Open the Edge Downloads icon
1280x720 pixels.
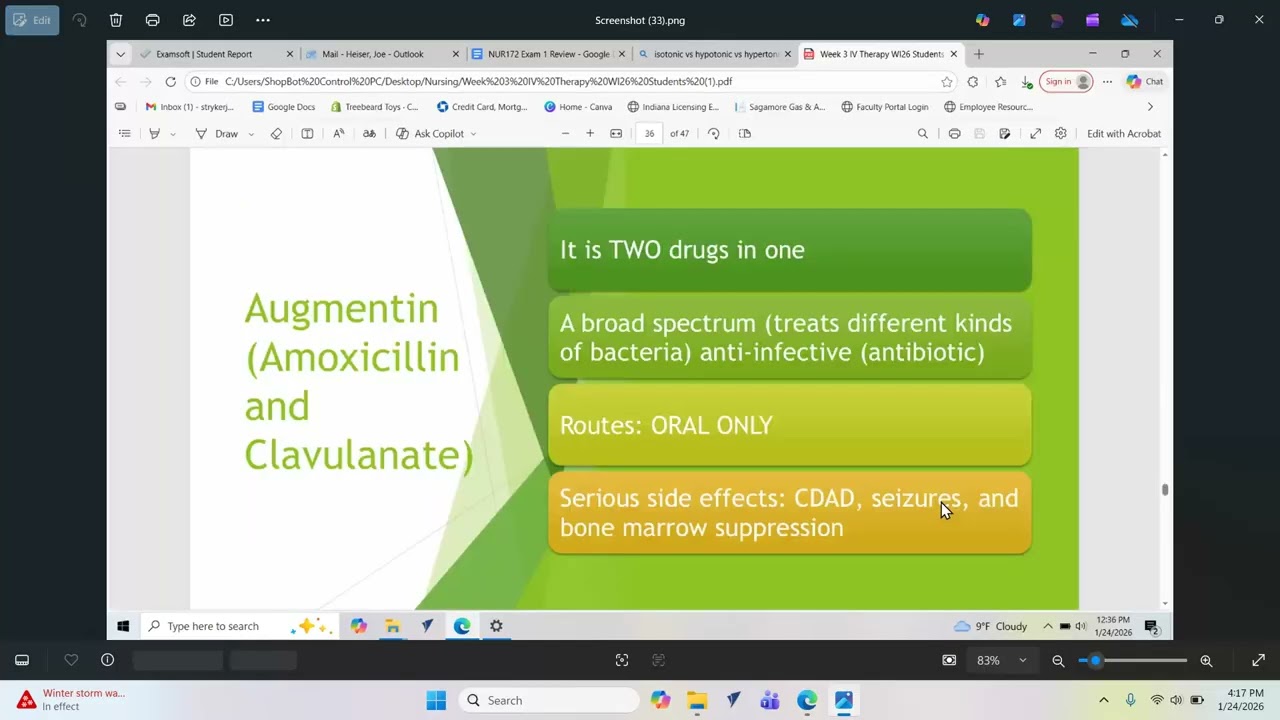pyautogui.click(x=1027, y=82)
